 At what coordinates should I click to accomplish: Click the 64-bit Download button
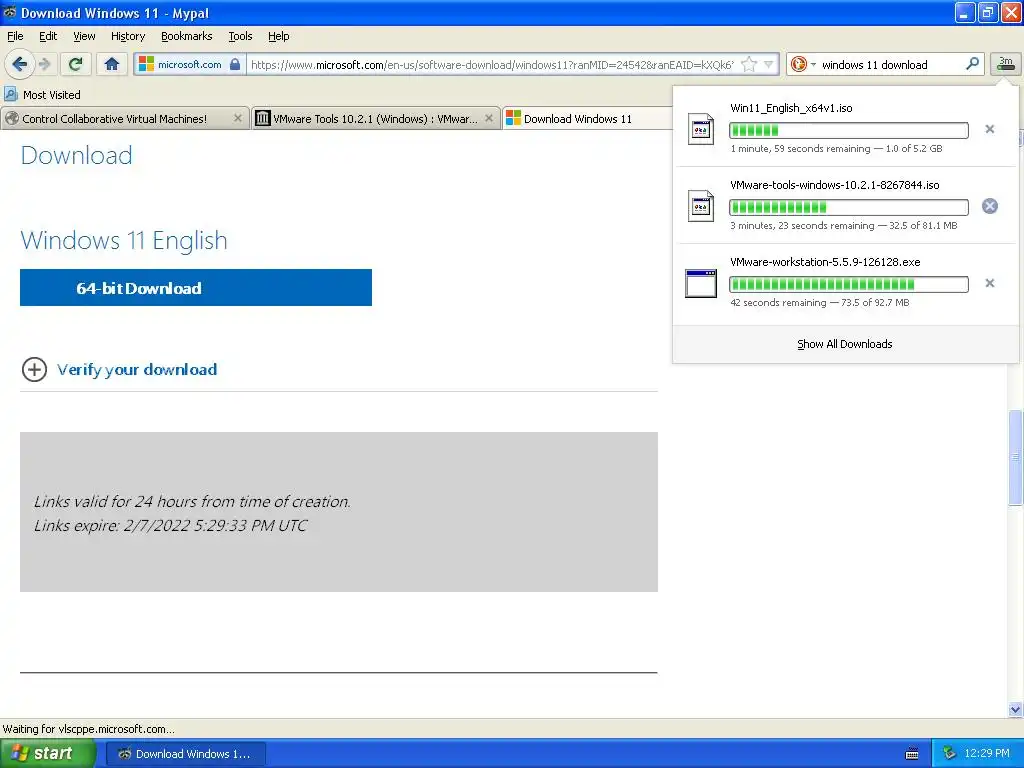(196, 287)
